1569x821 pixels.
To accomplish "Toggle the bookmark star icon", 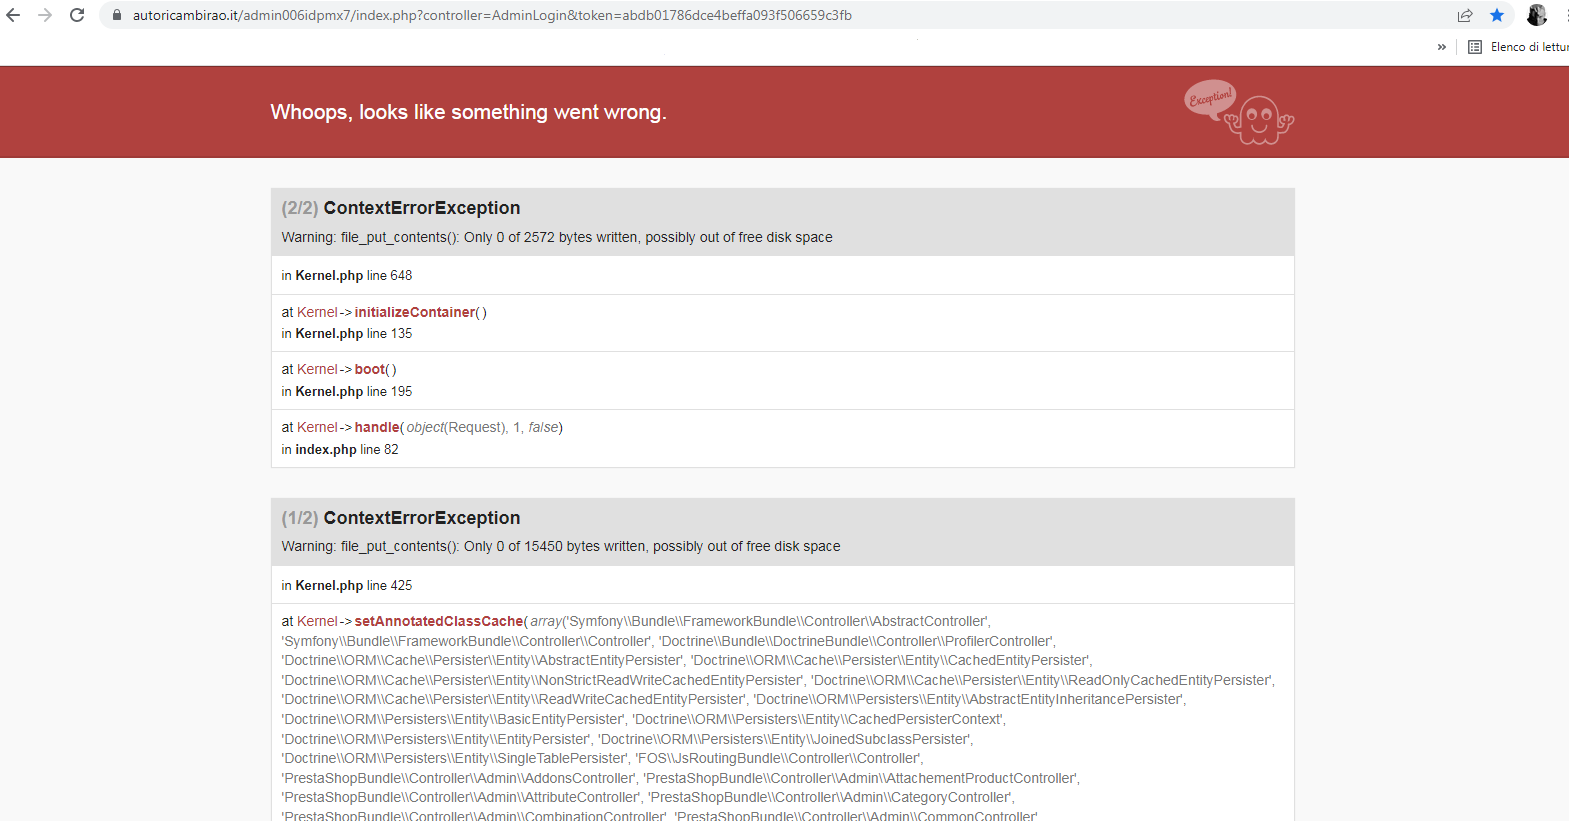I will 1497,15.
